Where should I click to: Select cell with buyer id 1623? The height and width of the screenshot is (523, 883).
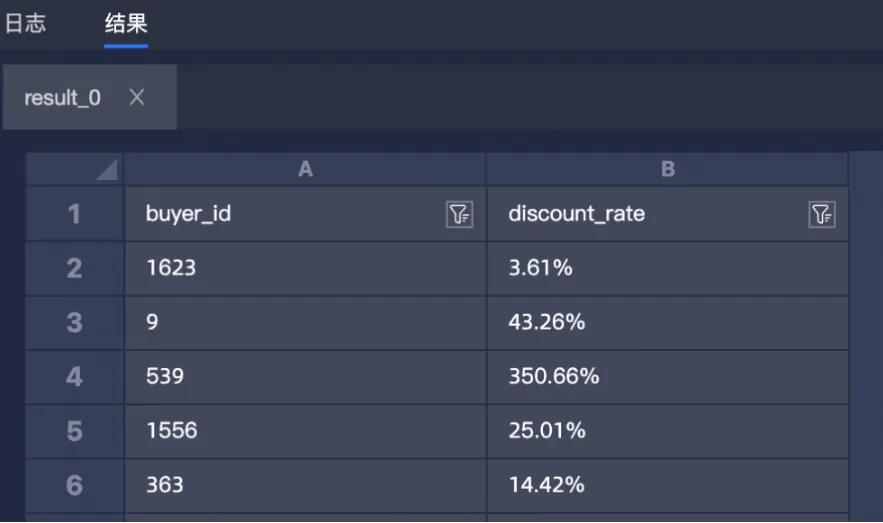305,269
